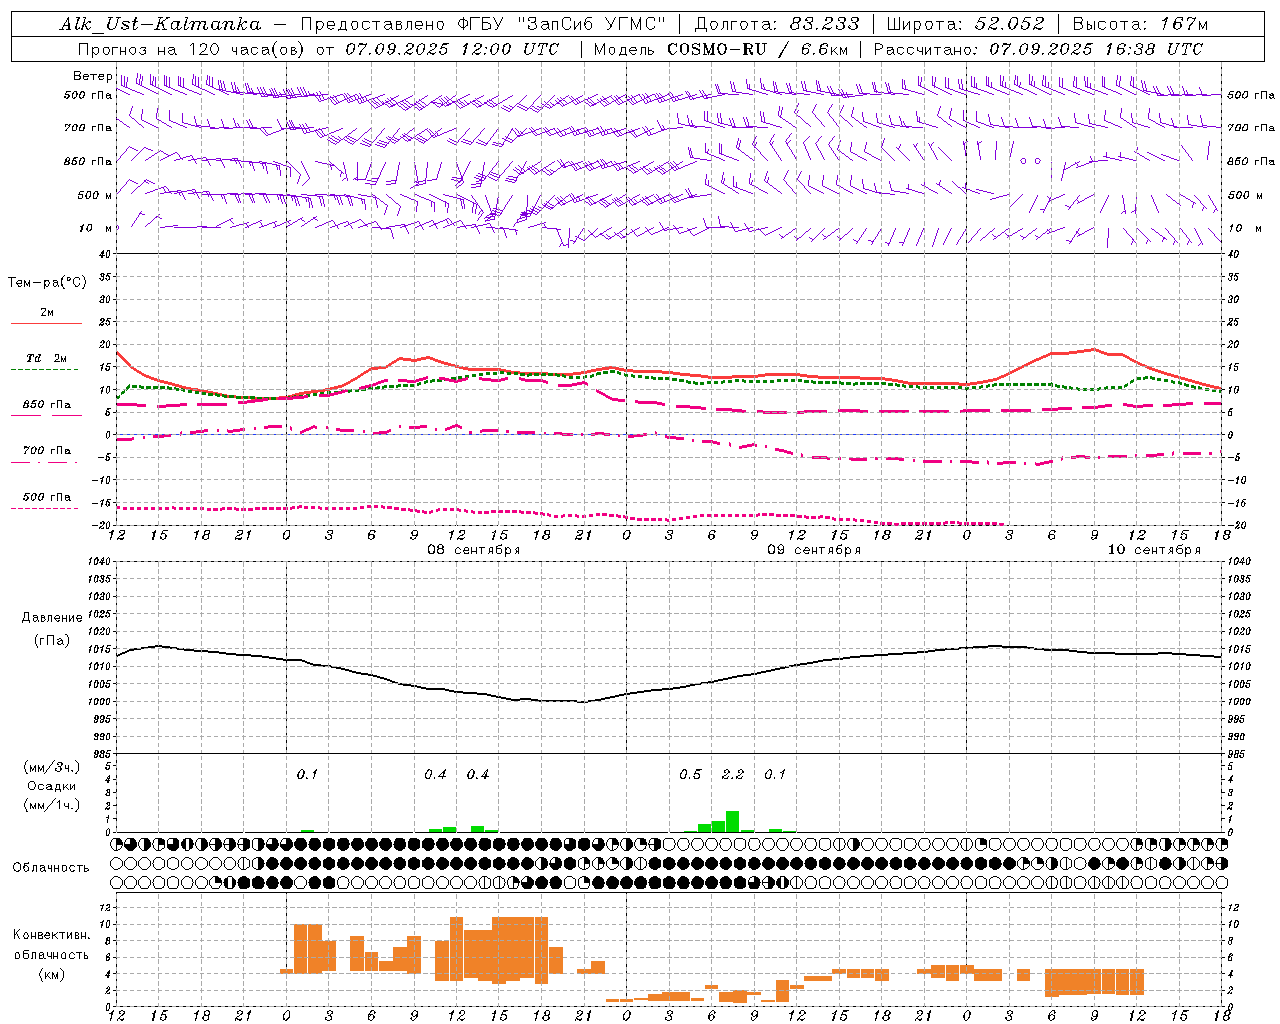The height and width of the screenshot is (1024, 1280).
Task: Click the Осадки precipitation label
Action: [51, 786]
